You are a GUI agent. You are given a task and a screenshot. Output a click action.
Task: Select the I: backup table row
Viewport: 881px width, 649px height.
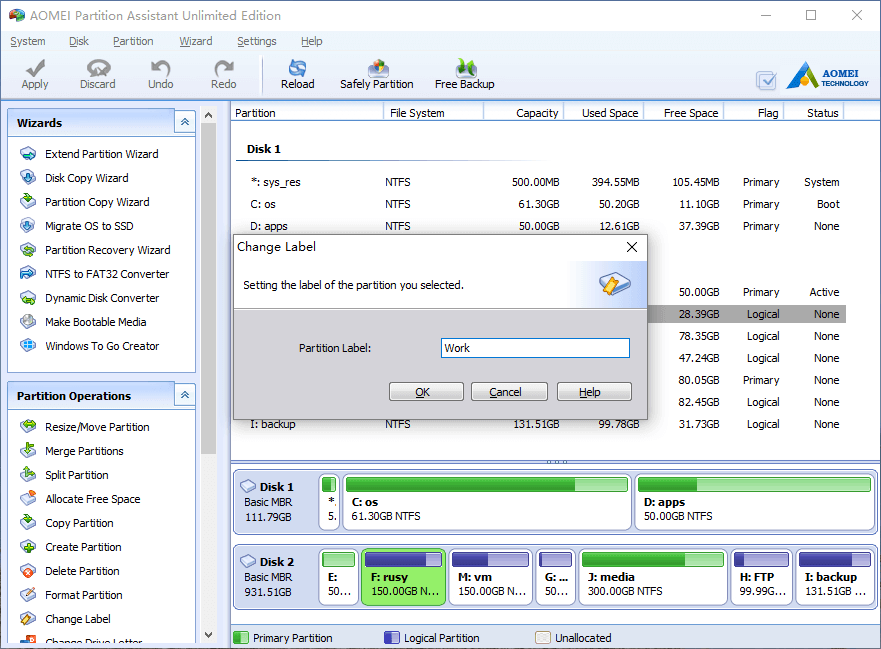(x=542, y=424)
